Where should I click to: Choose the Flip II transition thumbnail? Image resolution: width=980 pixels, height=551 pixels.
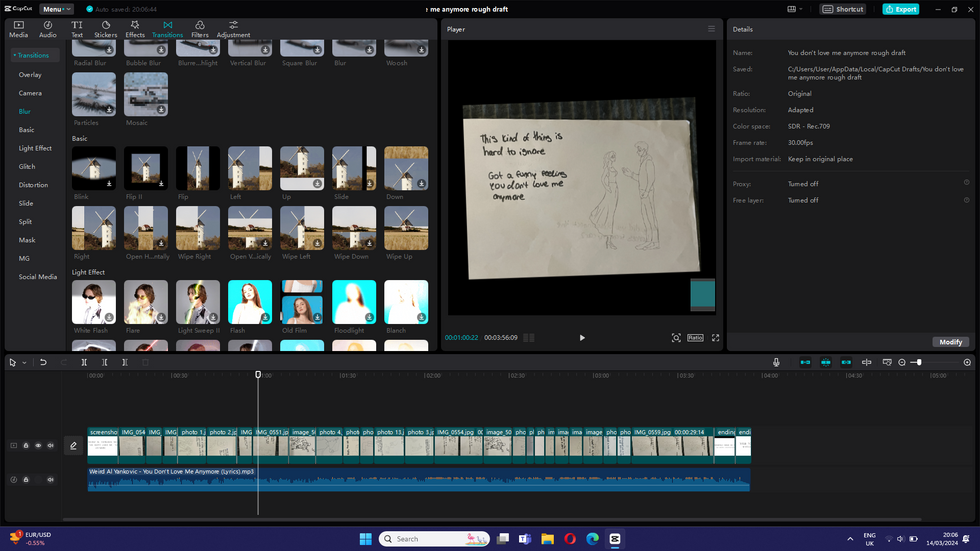click(146, 168)
